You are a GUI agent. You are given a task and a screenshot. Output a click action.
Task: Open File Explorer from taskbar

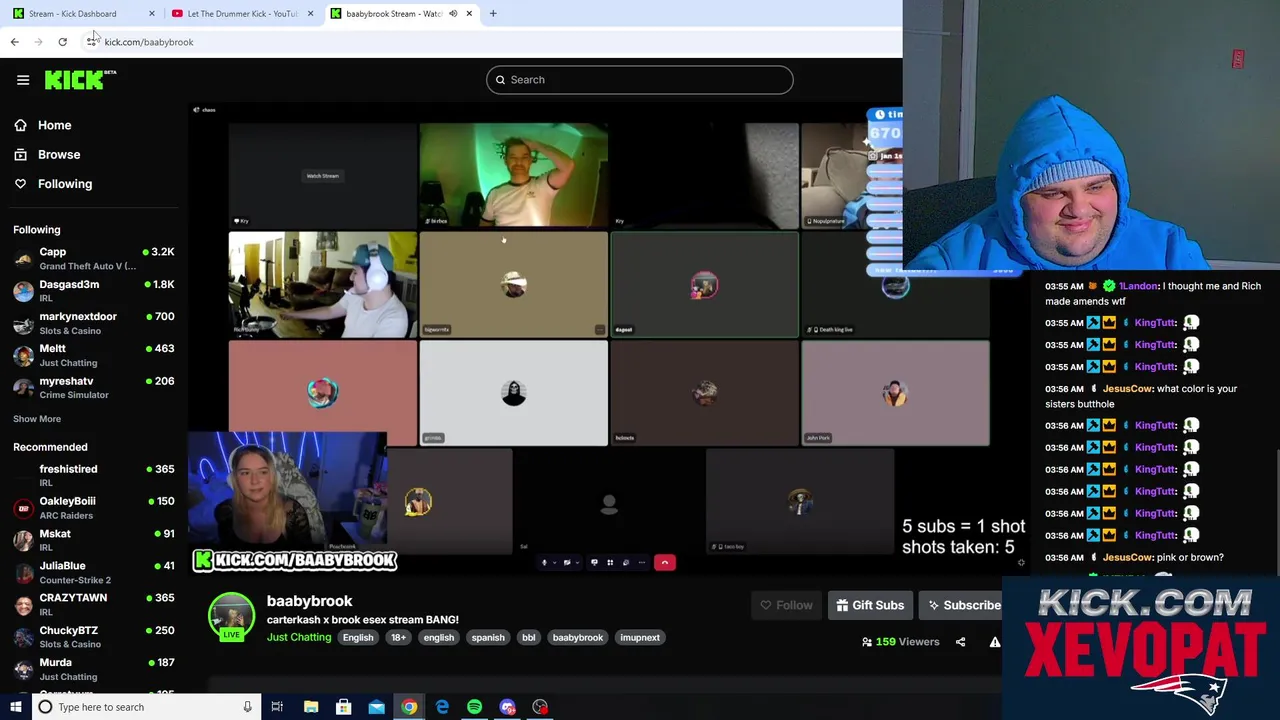[311, 707]
